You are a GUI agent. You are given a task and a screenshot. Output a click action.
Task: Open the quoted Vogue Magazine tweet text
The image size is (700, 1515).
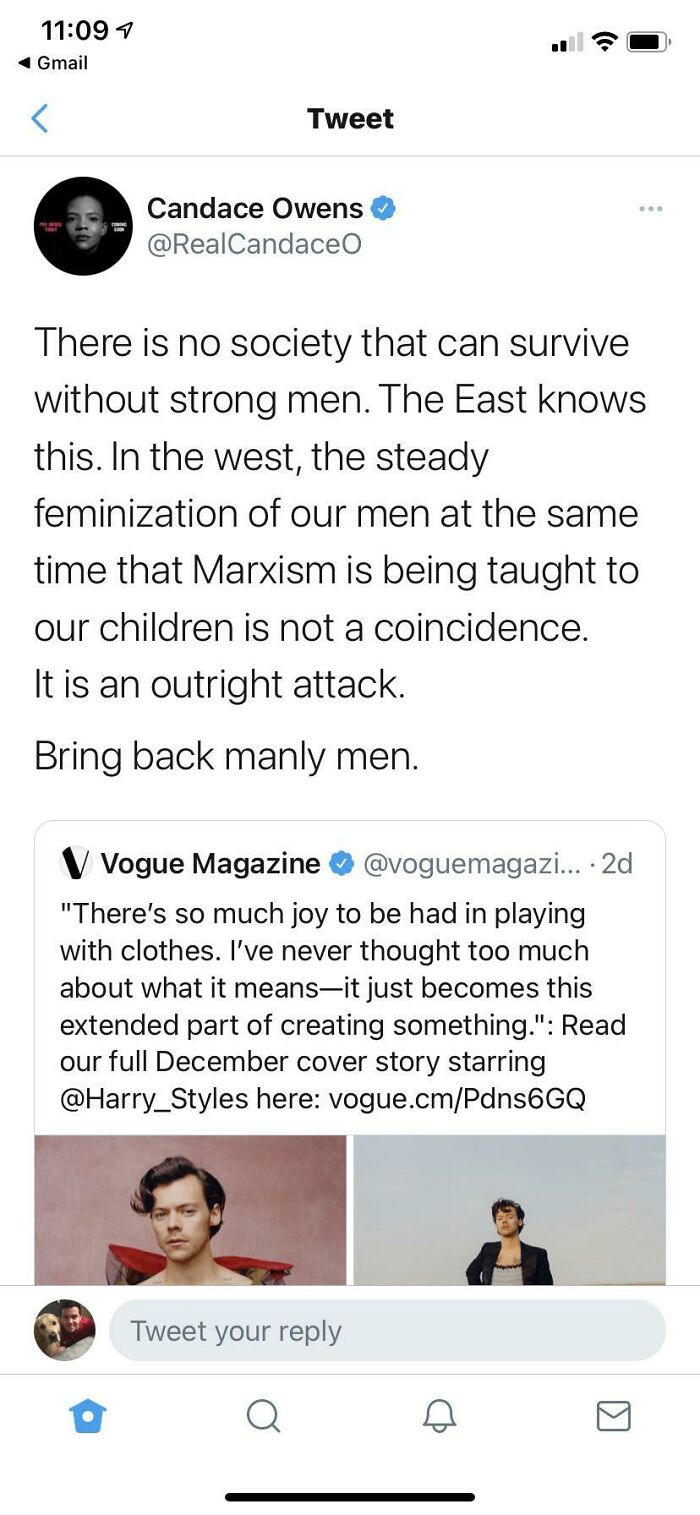pos(343,1006)
